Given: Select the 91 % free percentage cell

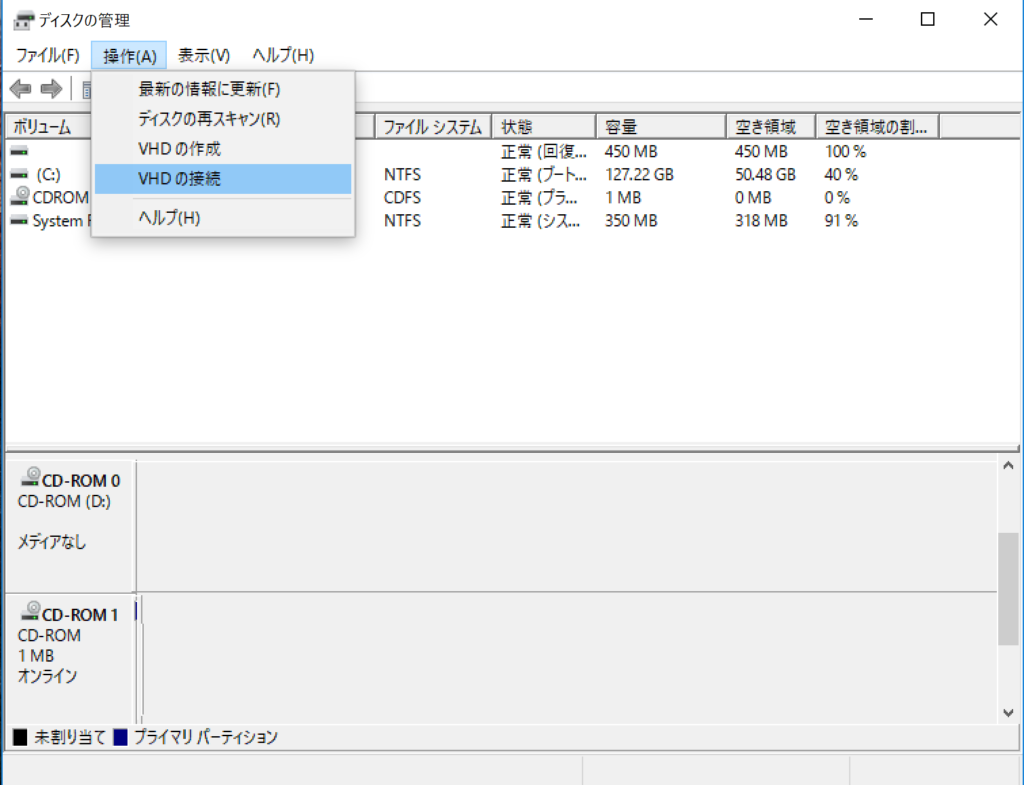Looking at the screenshot, I should pos(841,221).
